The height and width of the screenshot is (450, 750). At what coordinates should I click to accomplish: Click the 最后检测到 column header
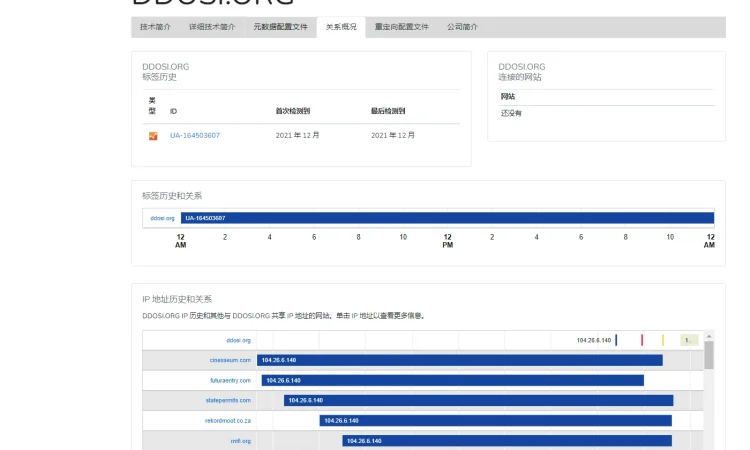tap(387, 111)
